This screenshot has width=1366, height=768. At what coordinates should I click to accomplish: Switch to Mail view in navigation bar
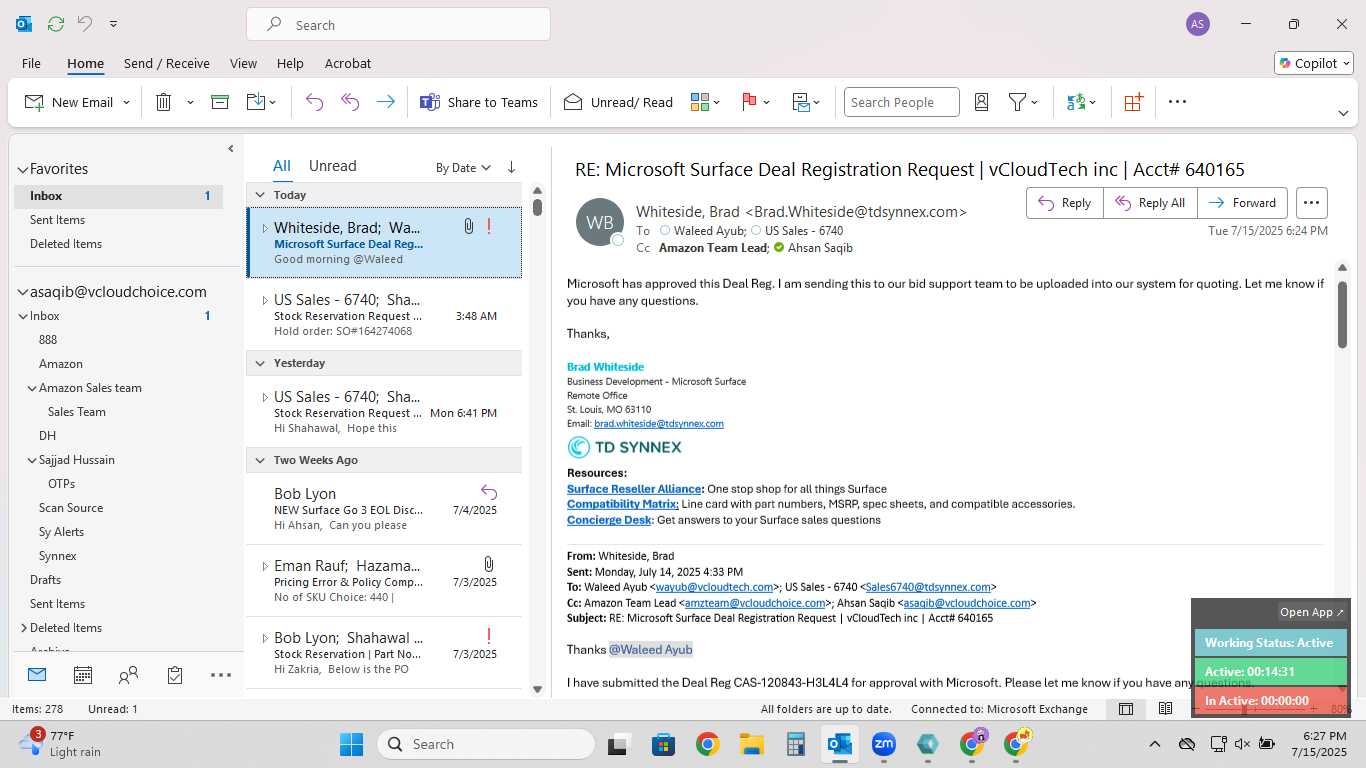37,675
